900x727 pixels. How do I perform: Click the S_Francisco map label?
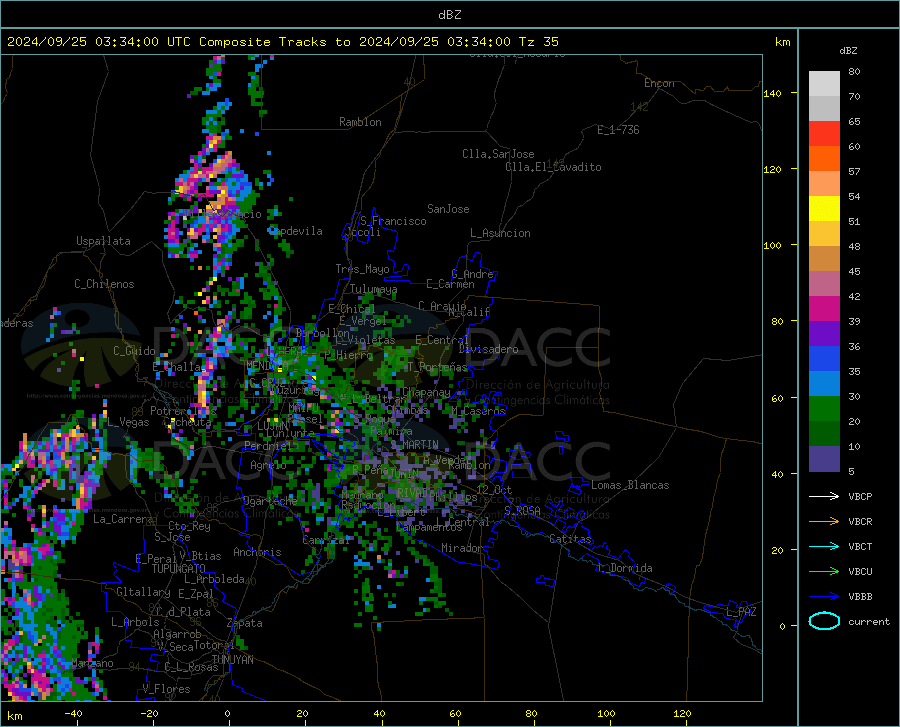(x=393, y=221)
